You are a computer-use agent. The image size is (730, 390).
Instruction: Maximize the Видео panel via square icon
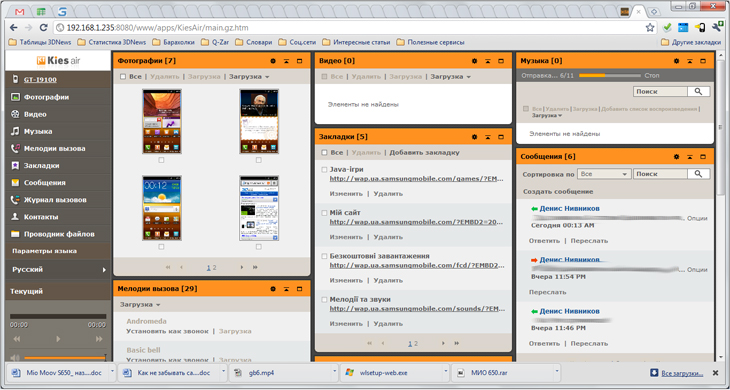tap(501, 61)
